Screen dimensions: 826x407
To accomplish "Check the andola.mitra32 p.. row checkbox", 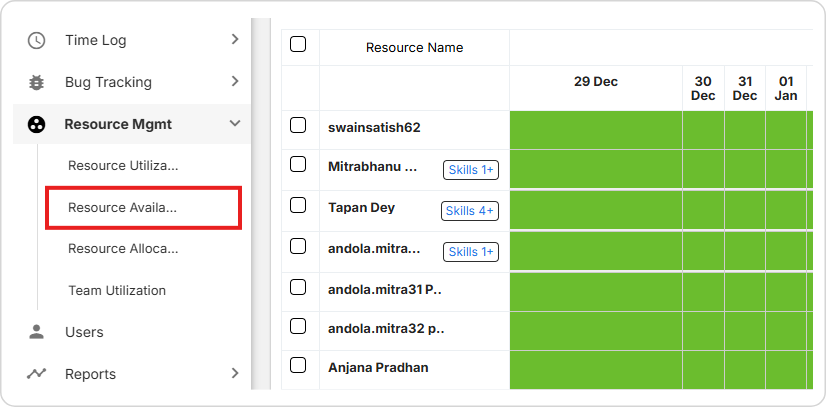I will click(x=298, y=326).
